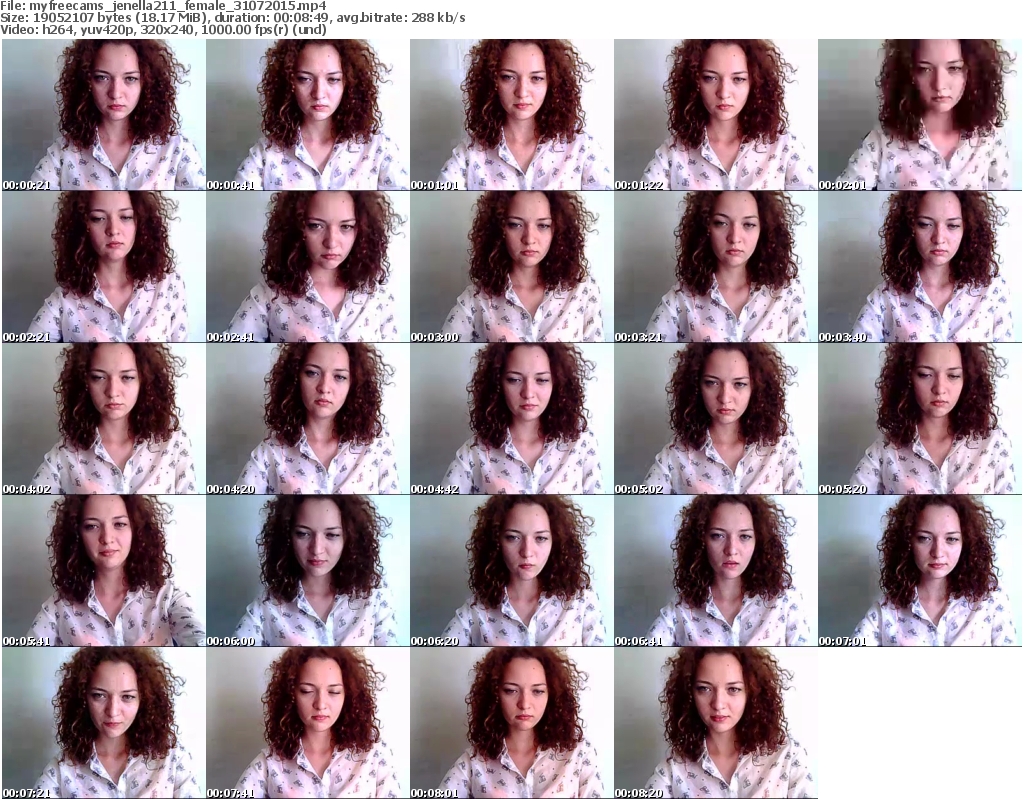The width and height of the screenshot is (1024, 799).
Task: Open the 00:07:41 eyes-closed frame
Action: pos(308,723)
